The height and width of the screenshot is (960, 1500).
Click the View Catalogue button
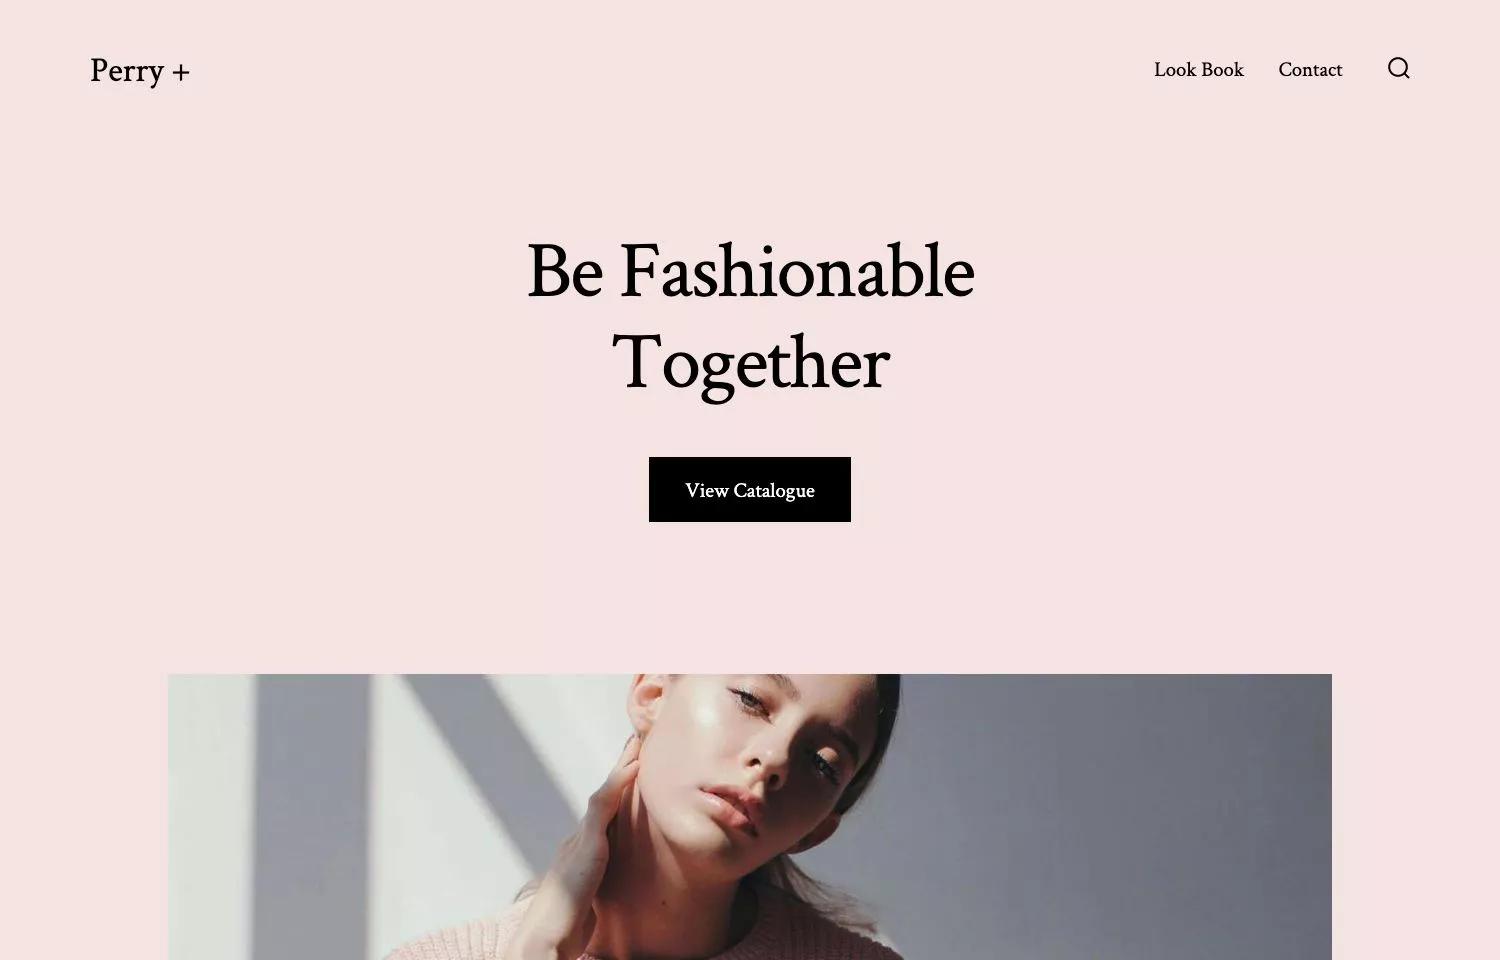tap(750, 489)
